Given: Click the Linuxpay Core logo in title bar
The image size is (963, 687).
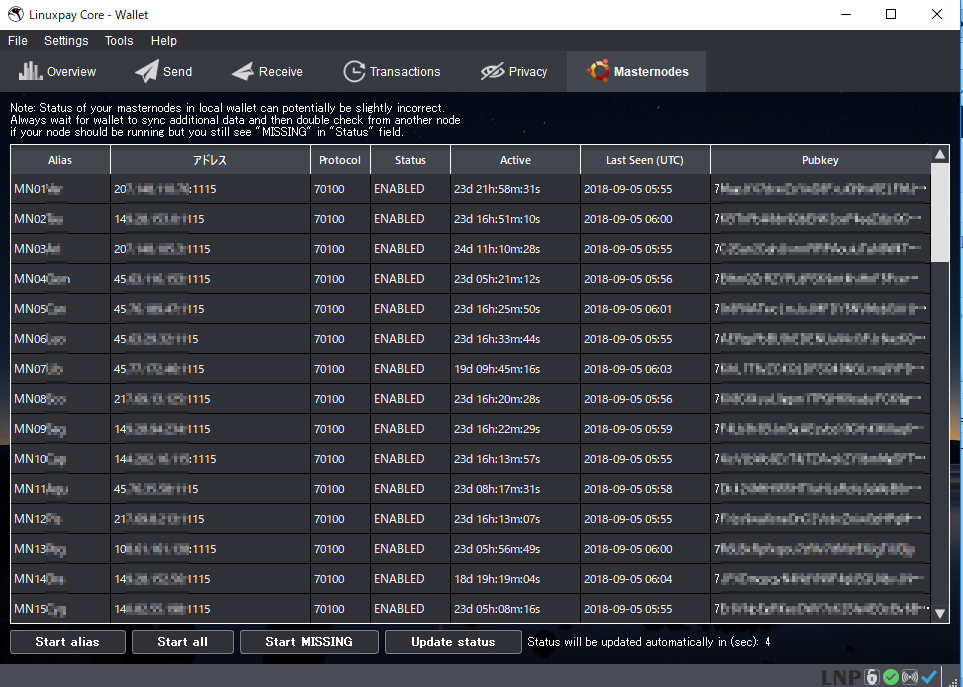Looking at the screenshot, I should 15,14.
